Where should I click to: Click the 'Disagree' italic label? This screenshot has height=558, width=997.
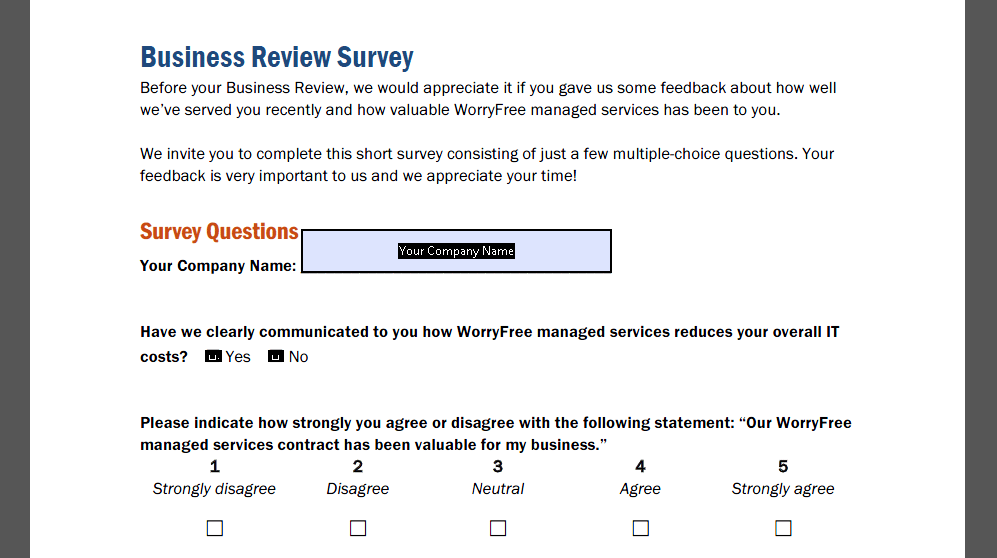(x=358, y=489)
